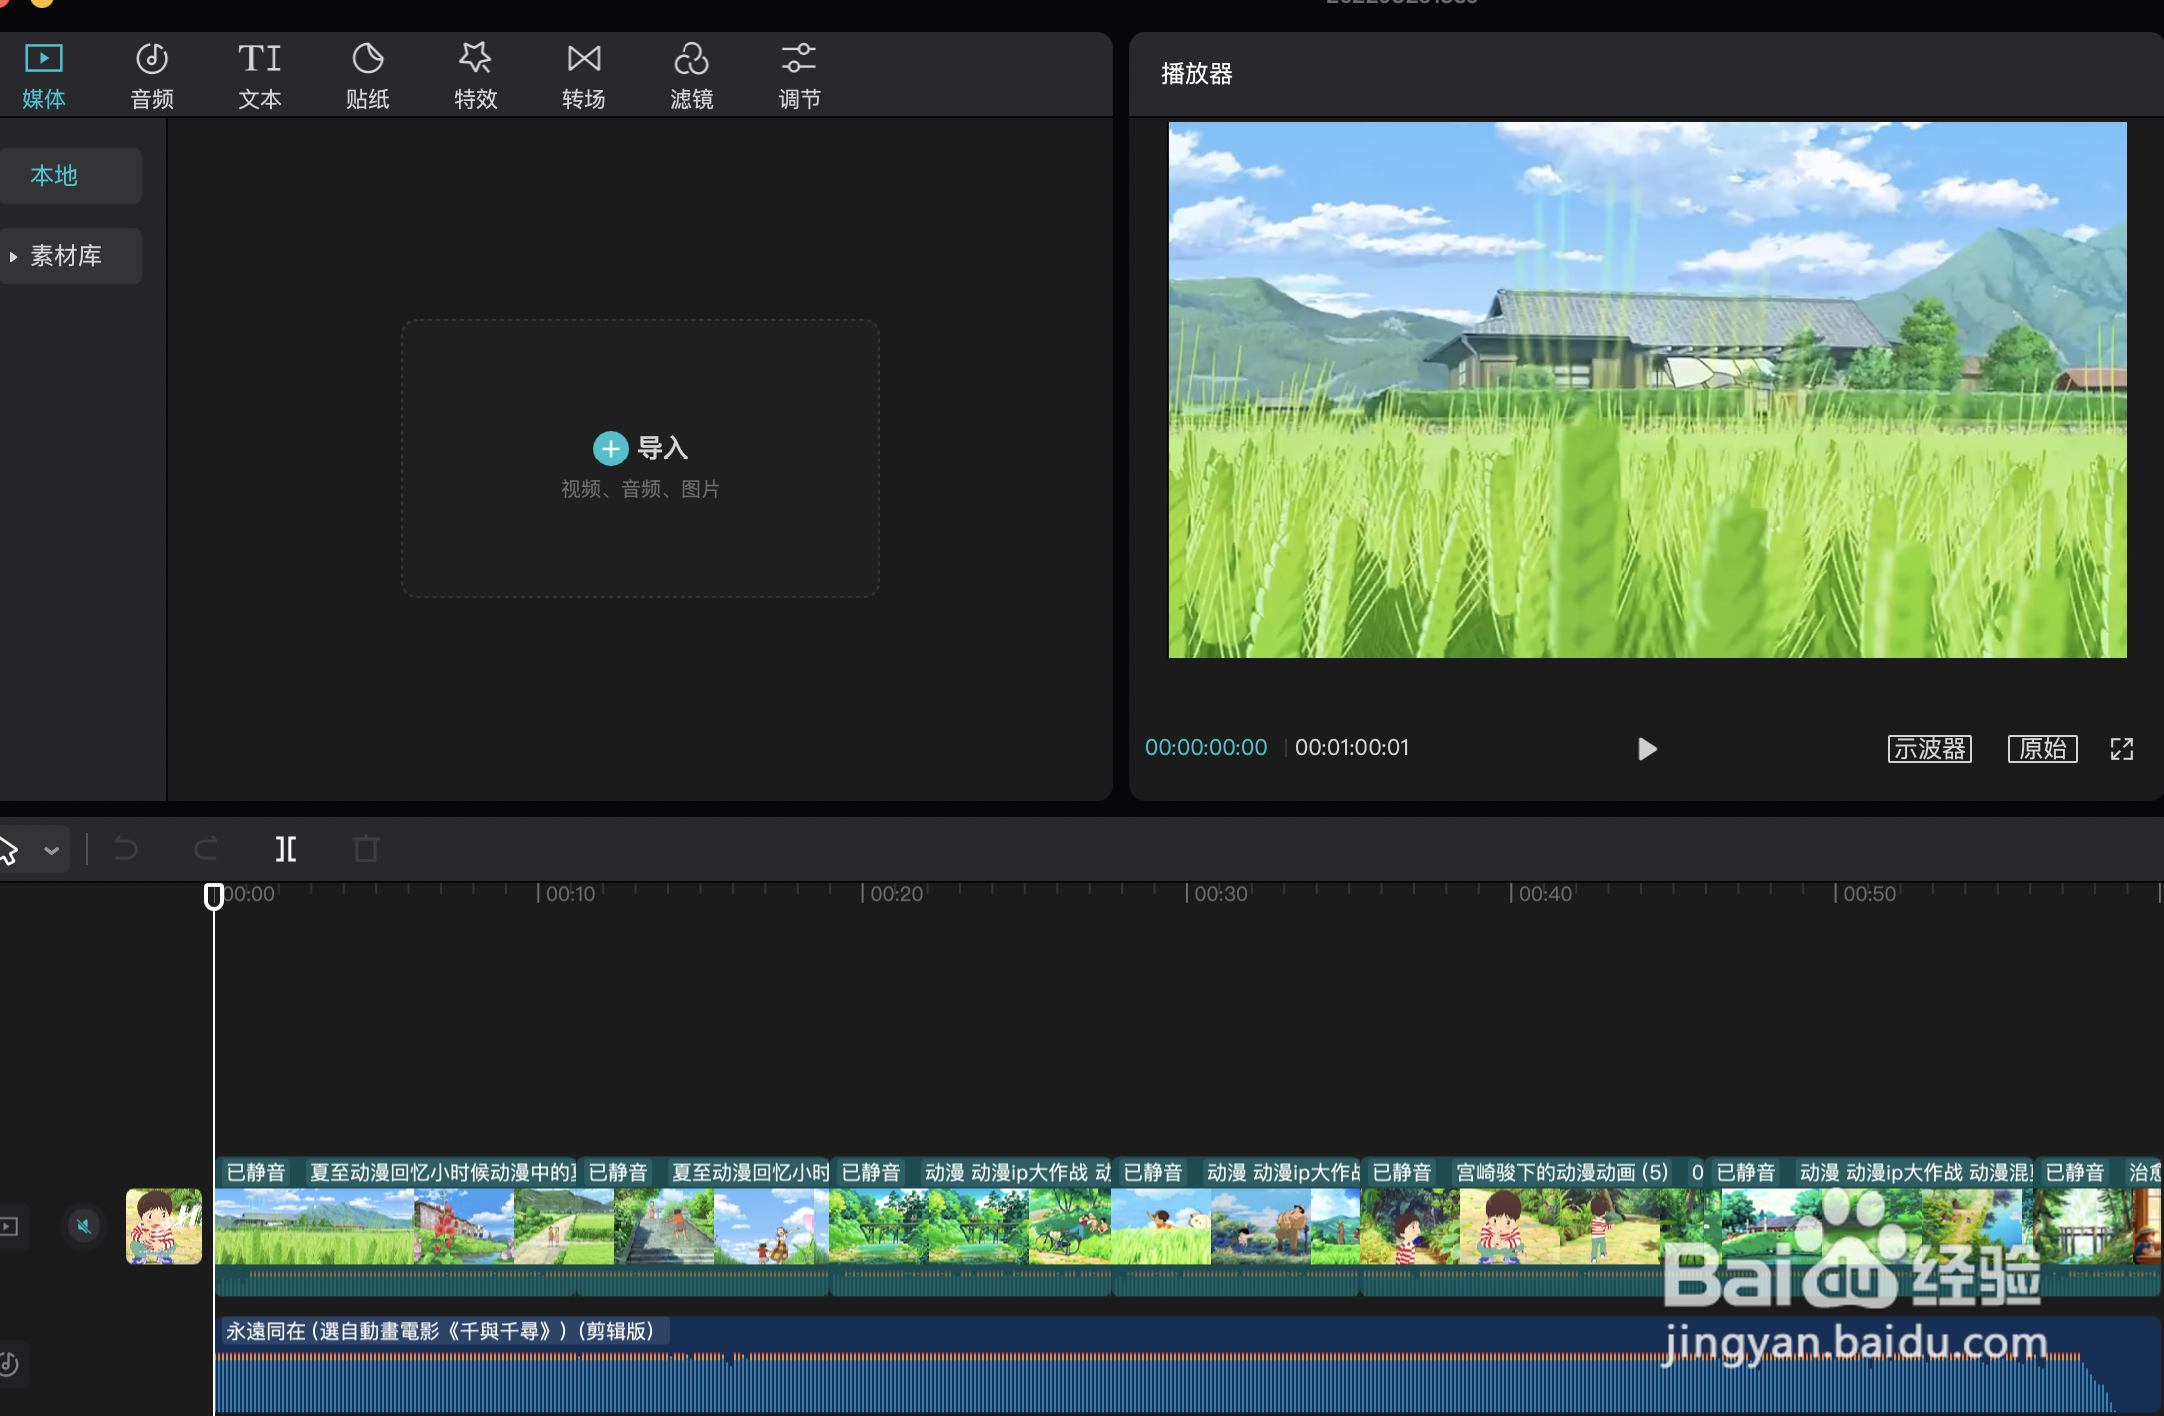This screenshot has height=1416, width=2164.
Task: Open the 音频 audio tab
Action: (x=152, y=76)
